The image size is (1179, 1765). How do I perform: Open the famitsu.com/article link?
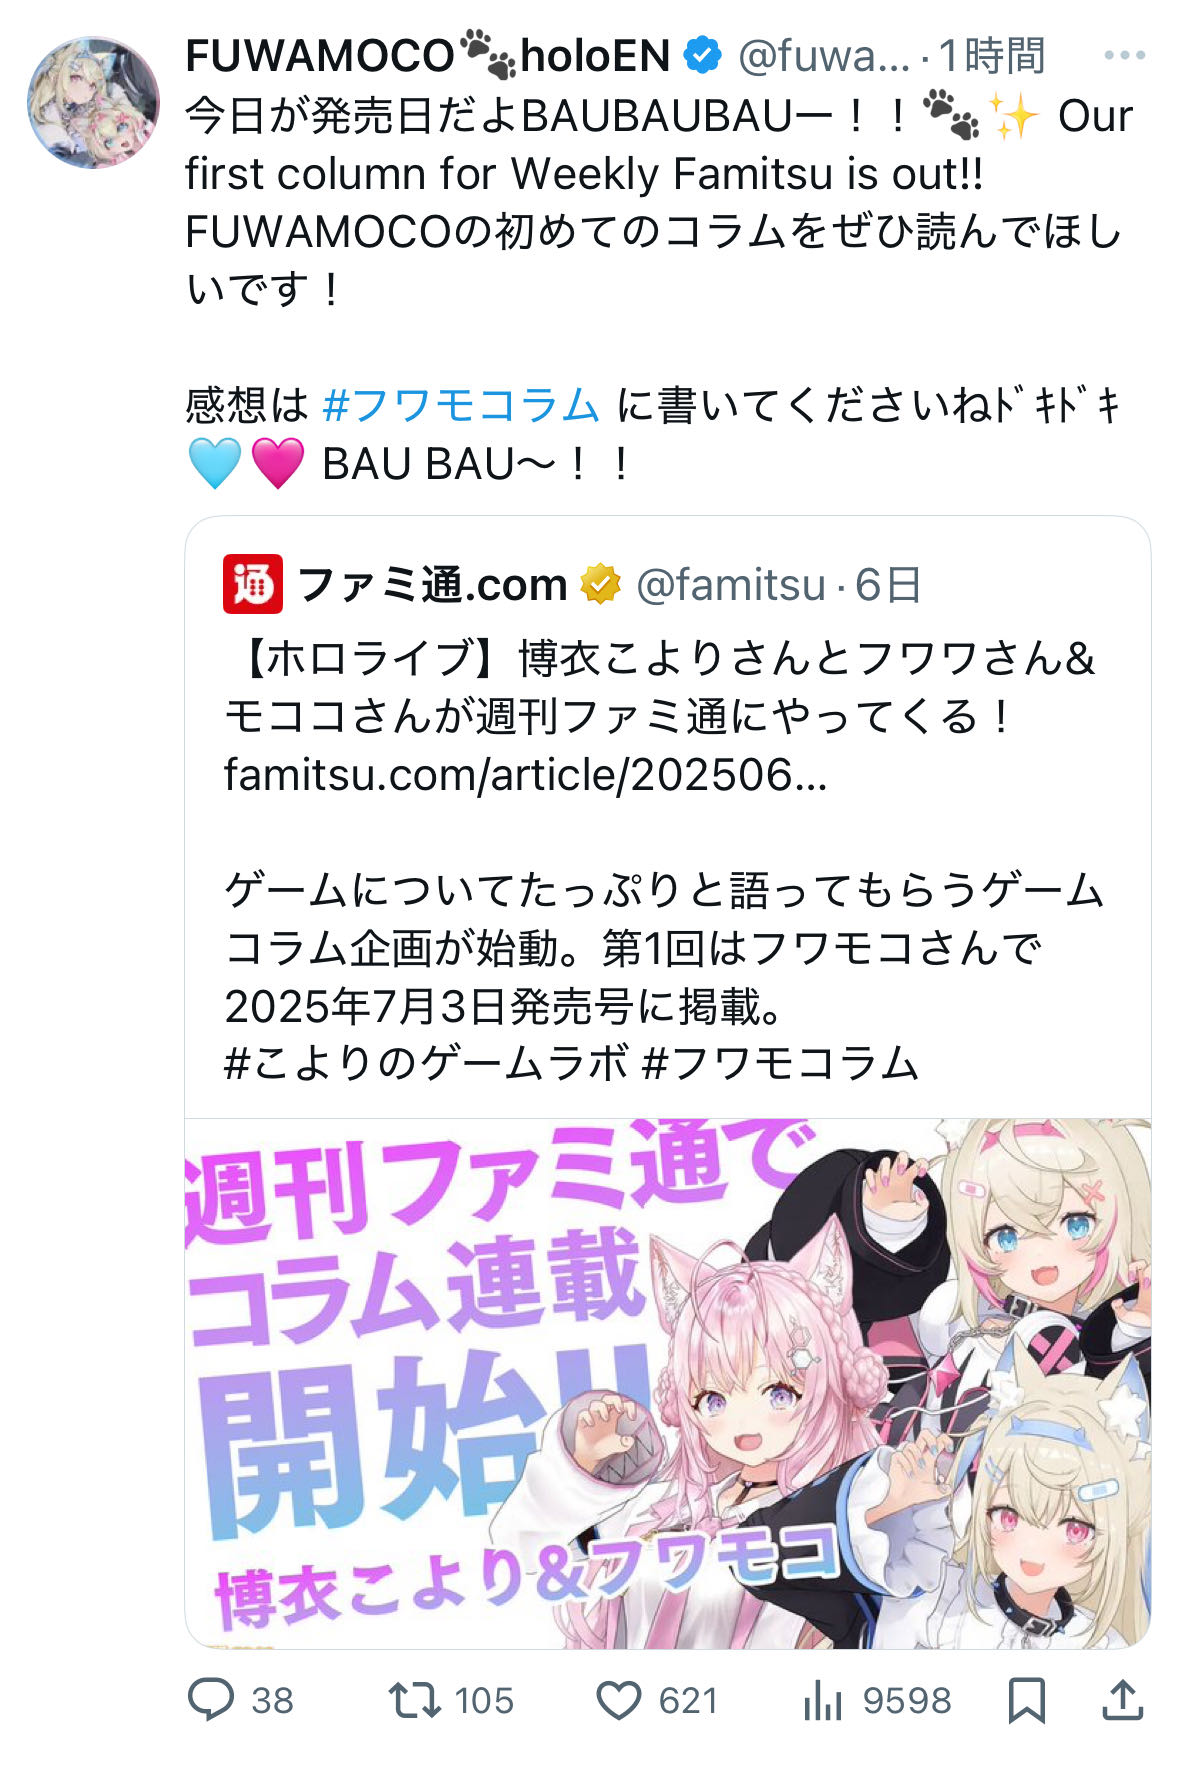click(525, 775)
